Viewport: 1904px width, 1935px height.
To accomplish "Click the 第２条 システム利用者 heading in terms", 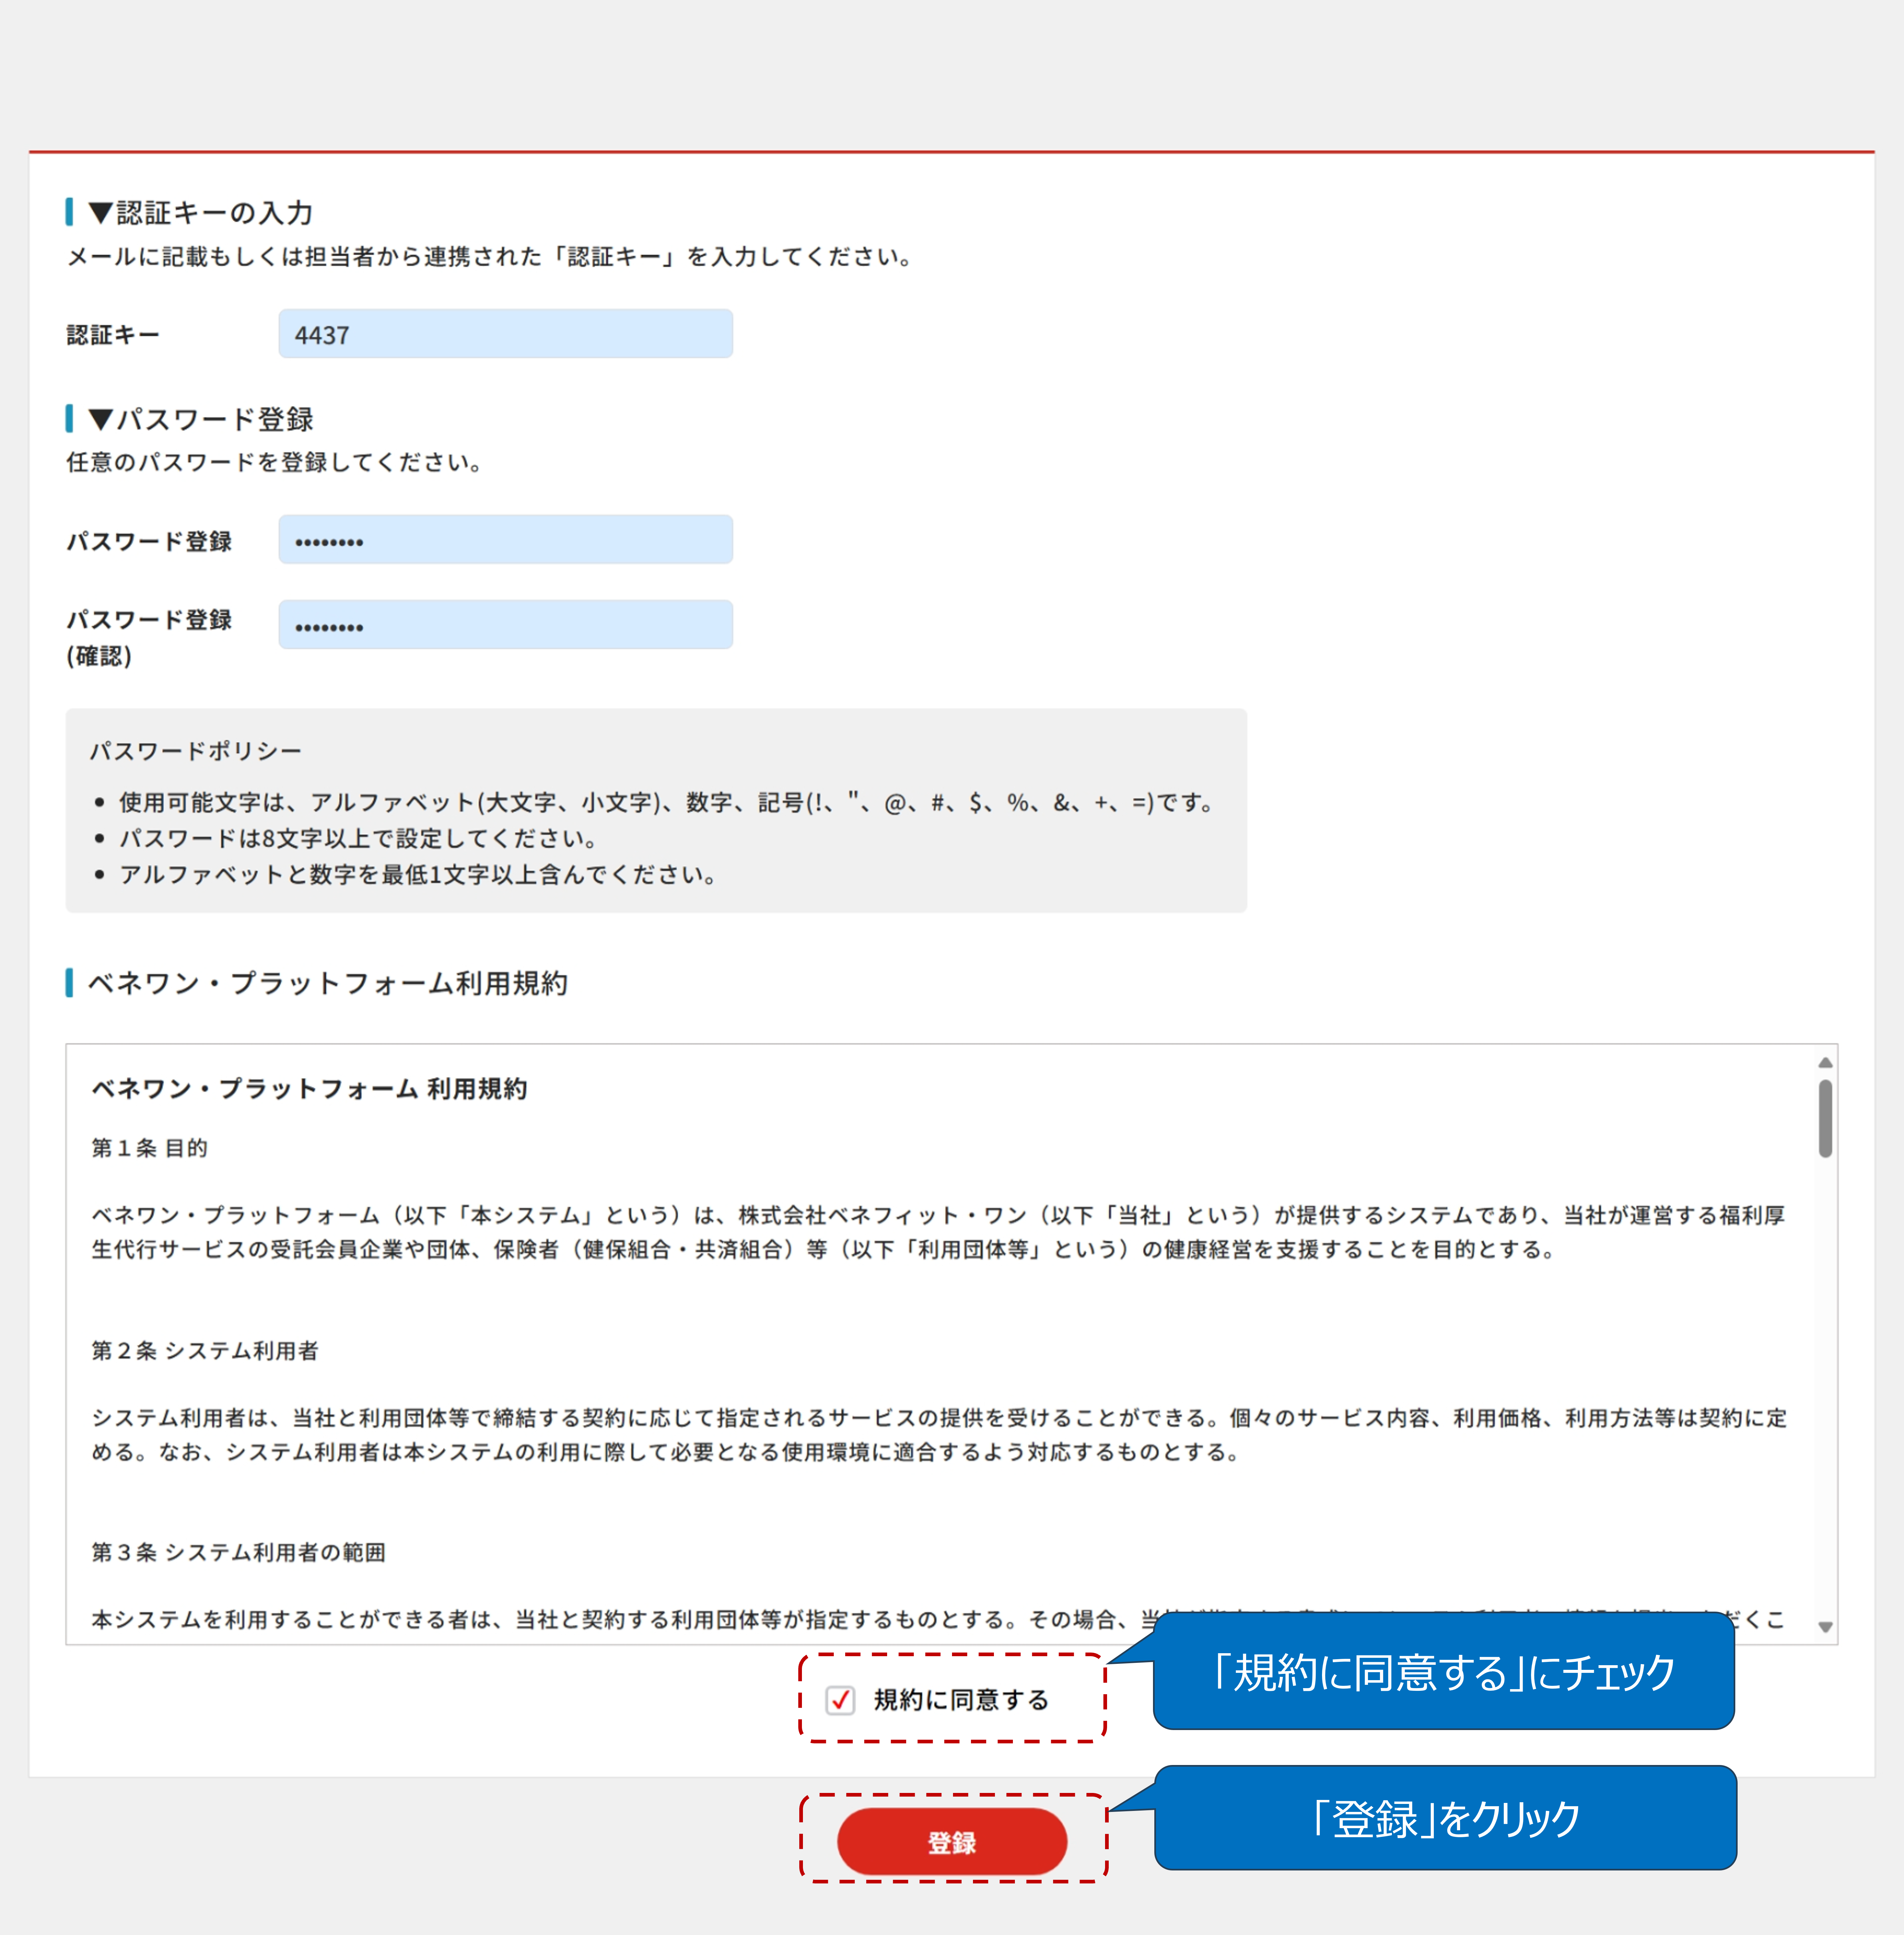I will 205,1350.
